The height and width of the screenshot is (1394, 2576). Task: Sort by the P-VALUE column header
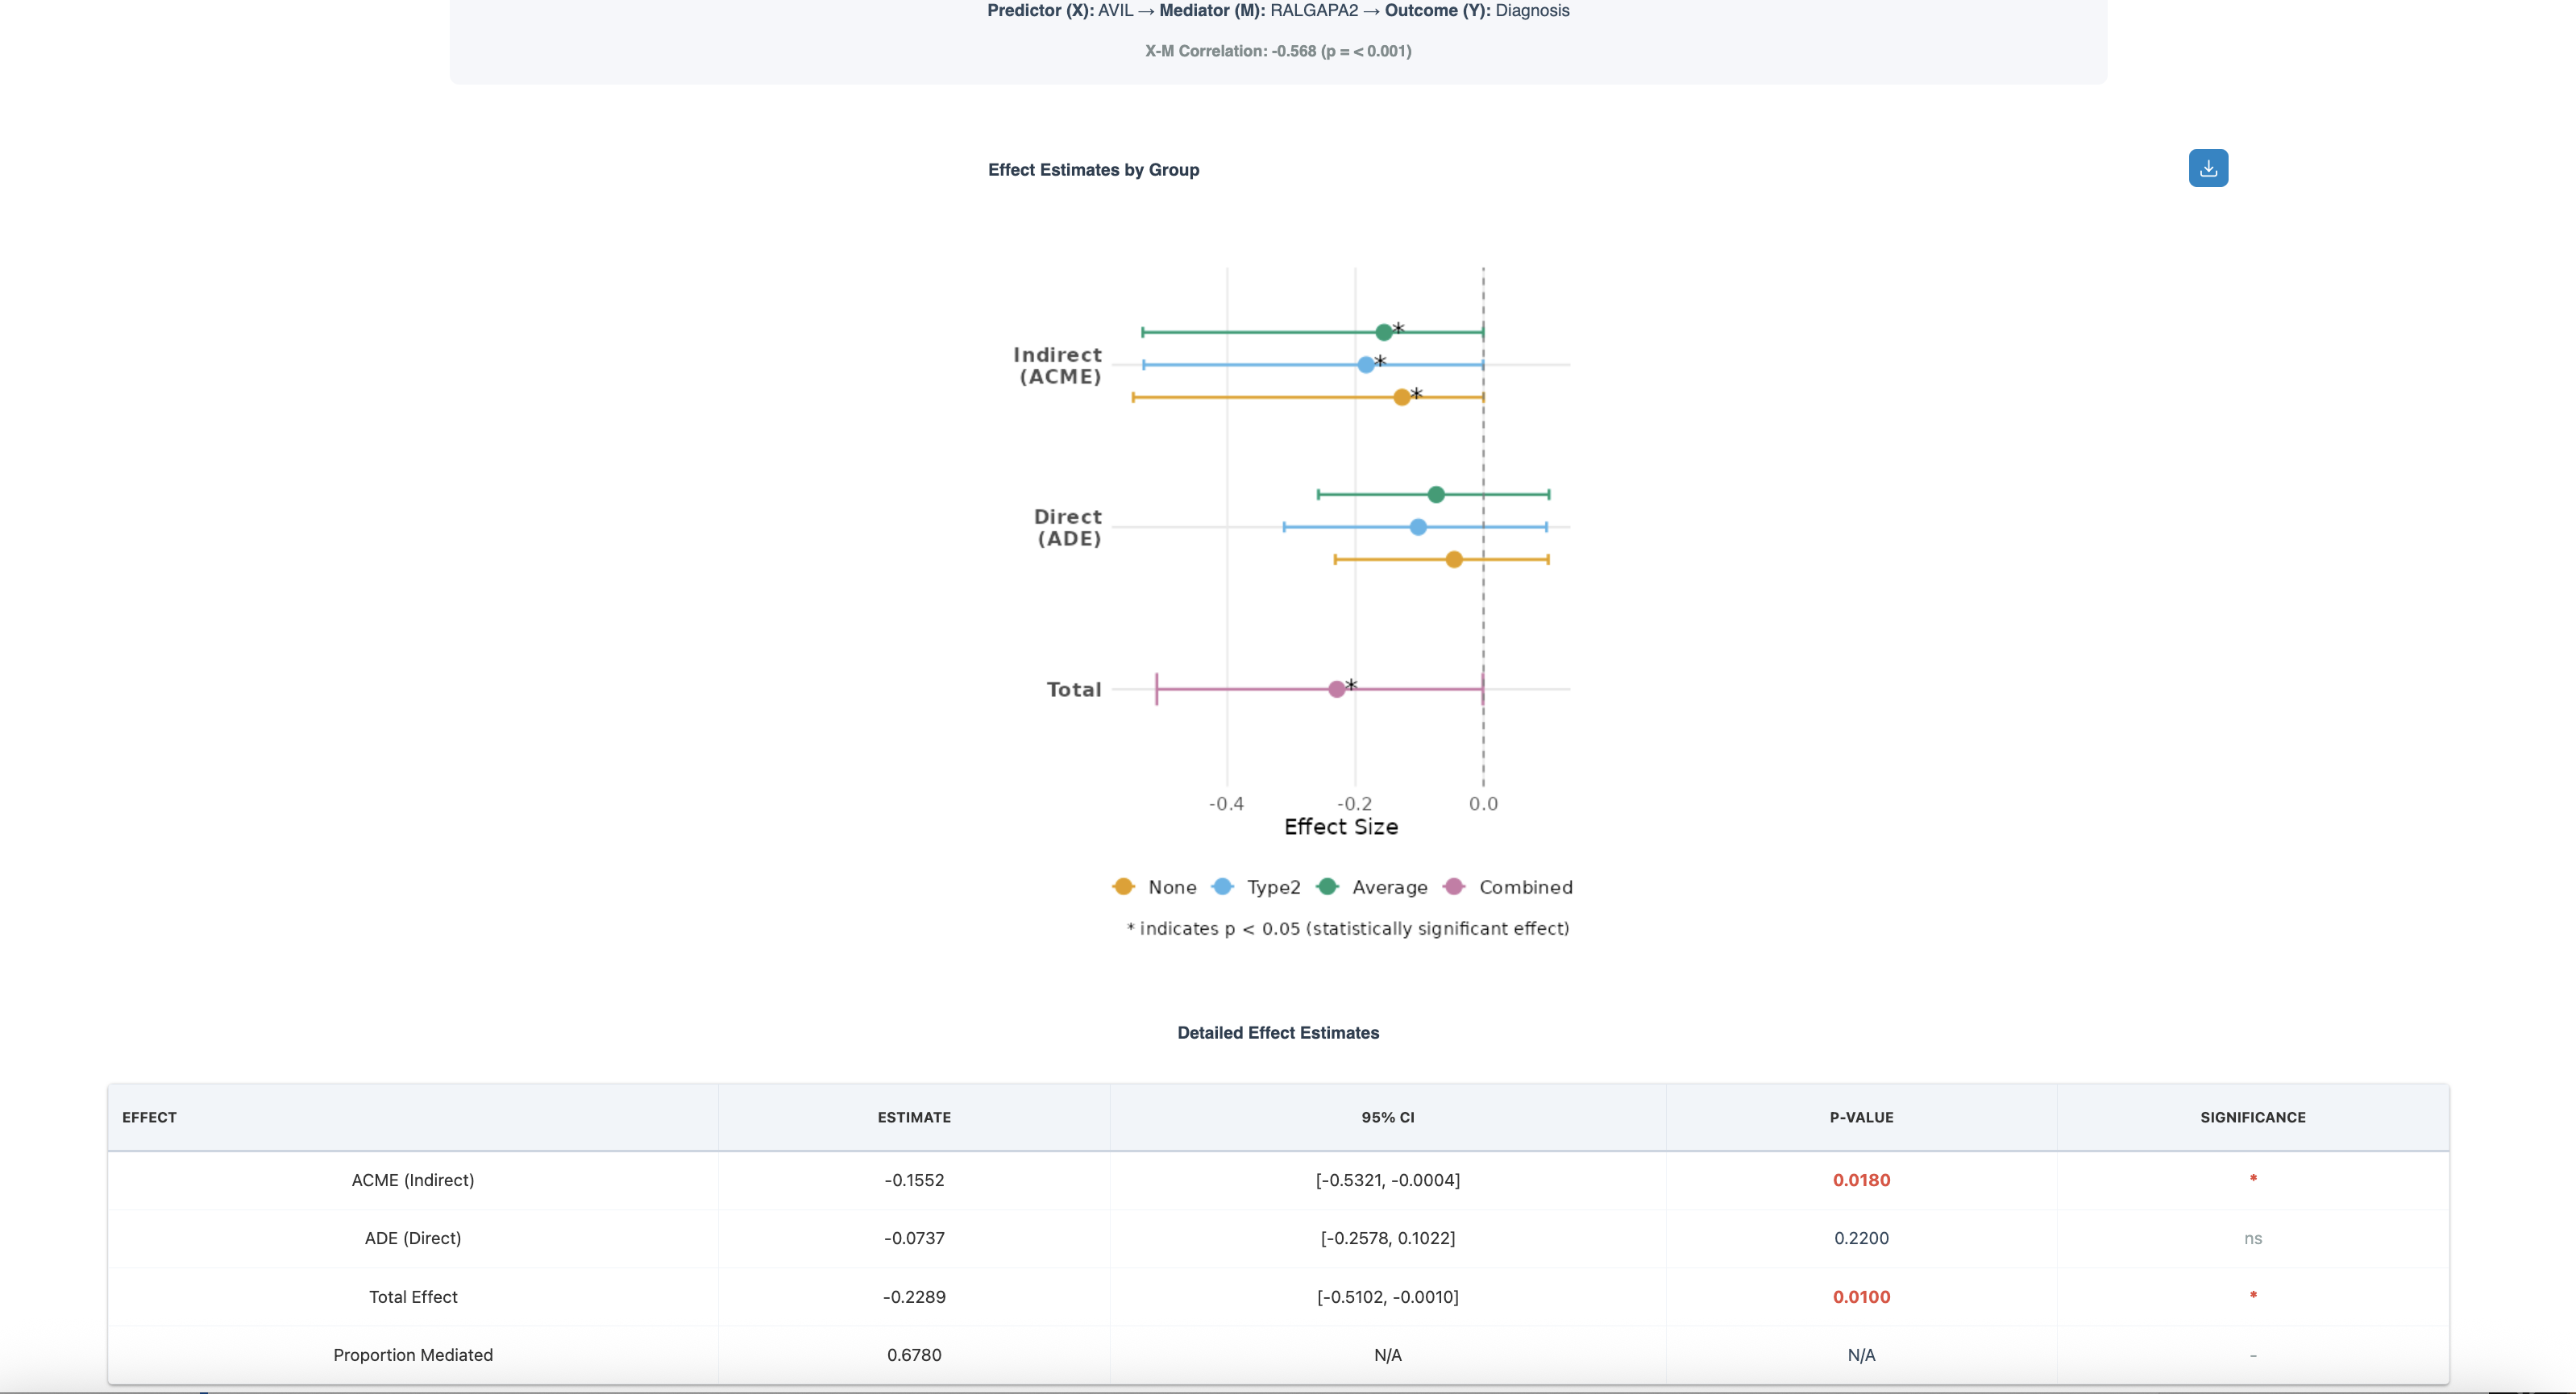(1860, 1117)
